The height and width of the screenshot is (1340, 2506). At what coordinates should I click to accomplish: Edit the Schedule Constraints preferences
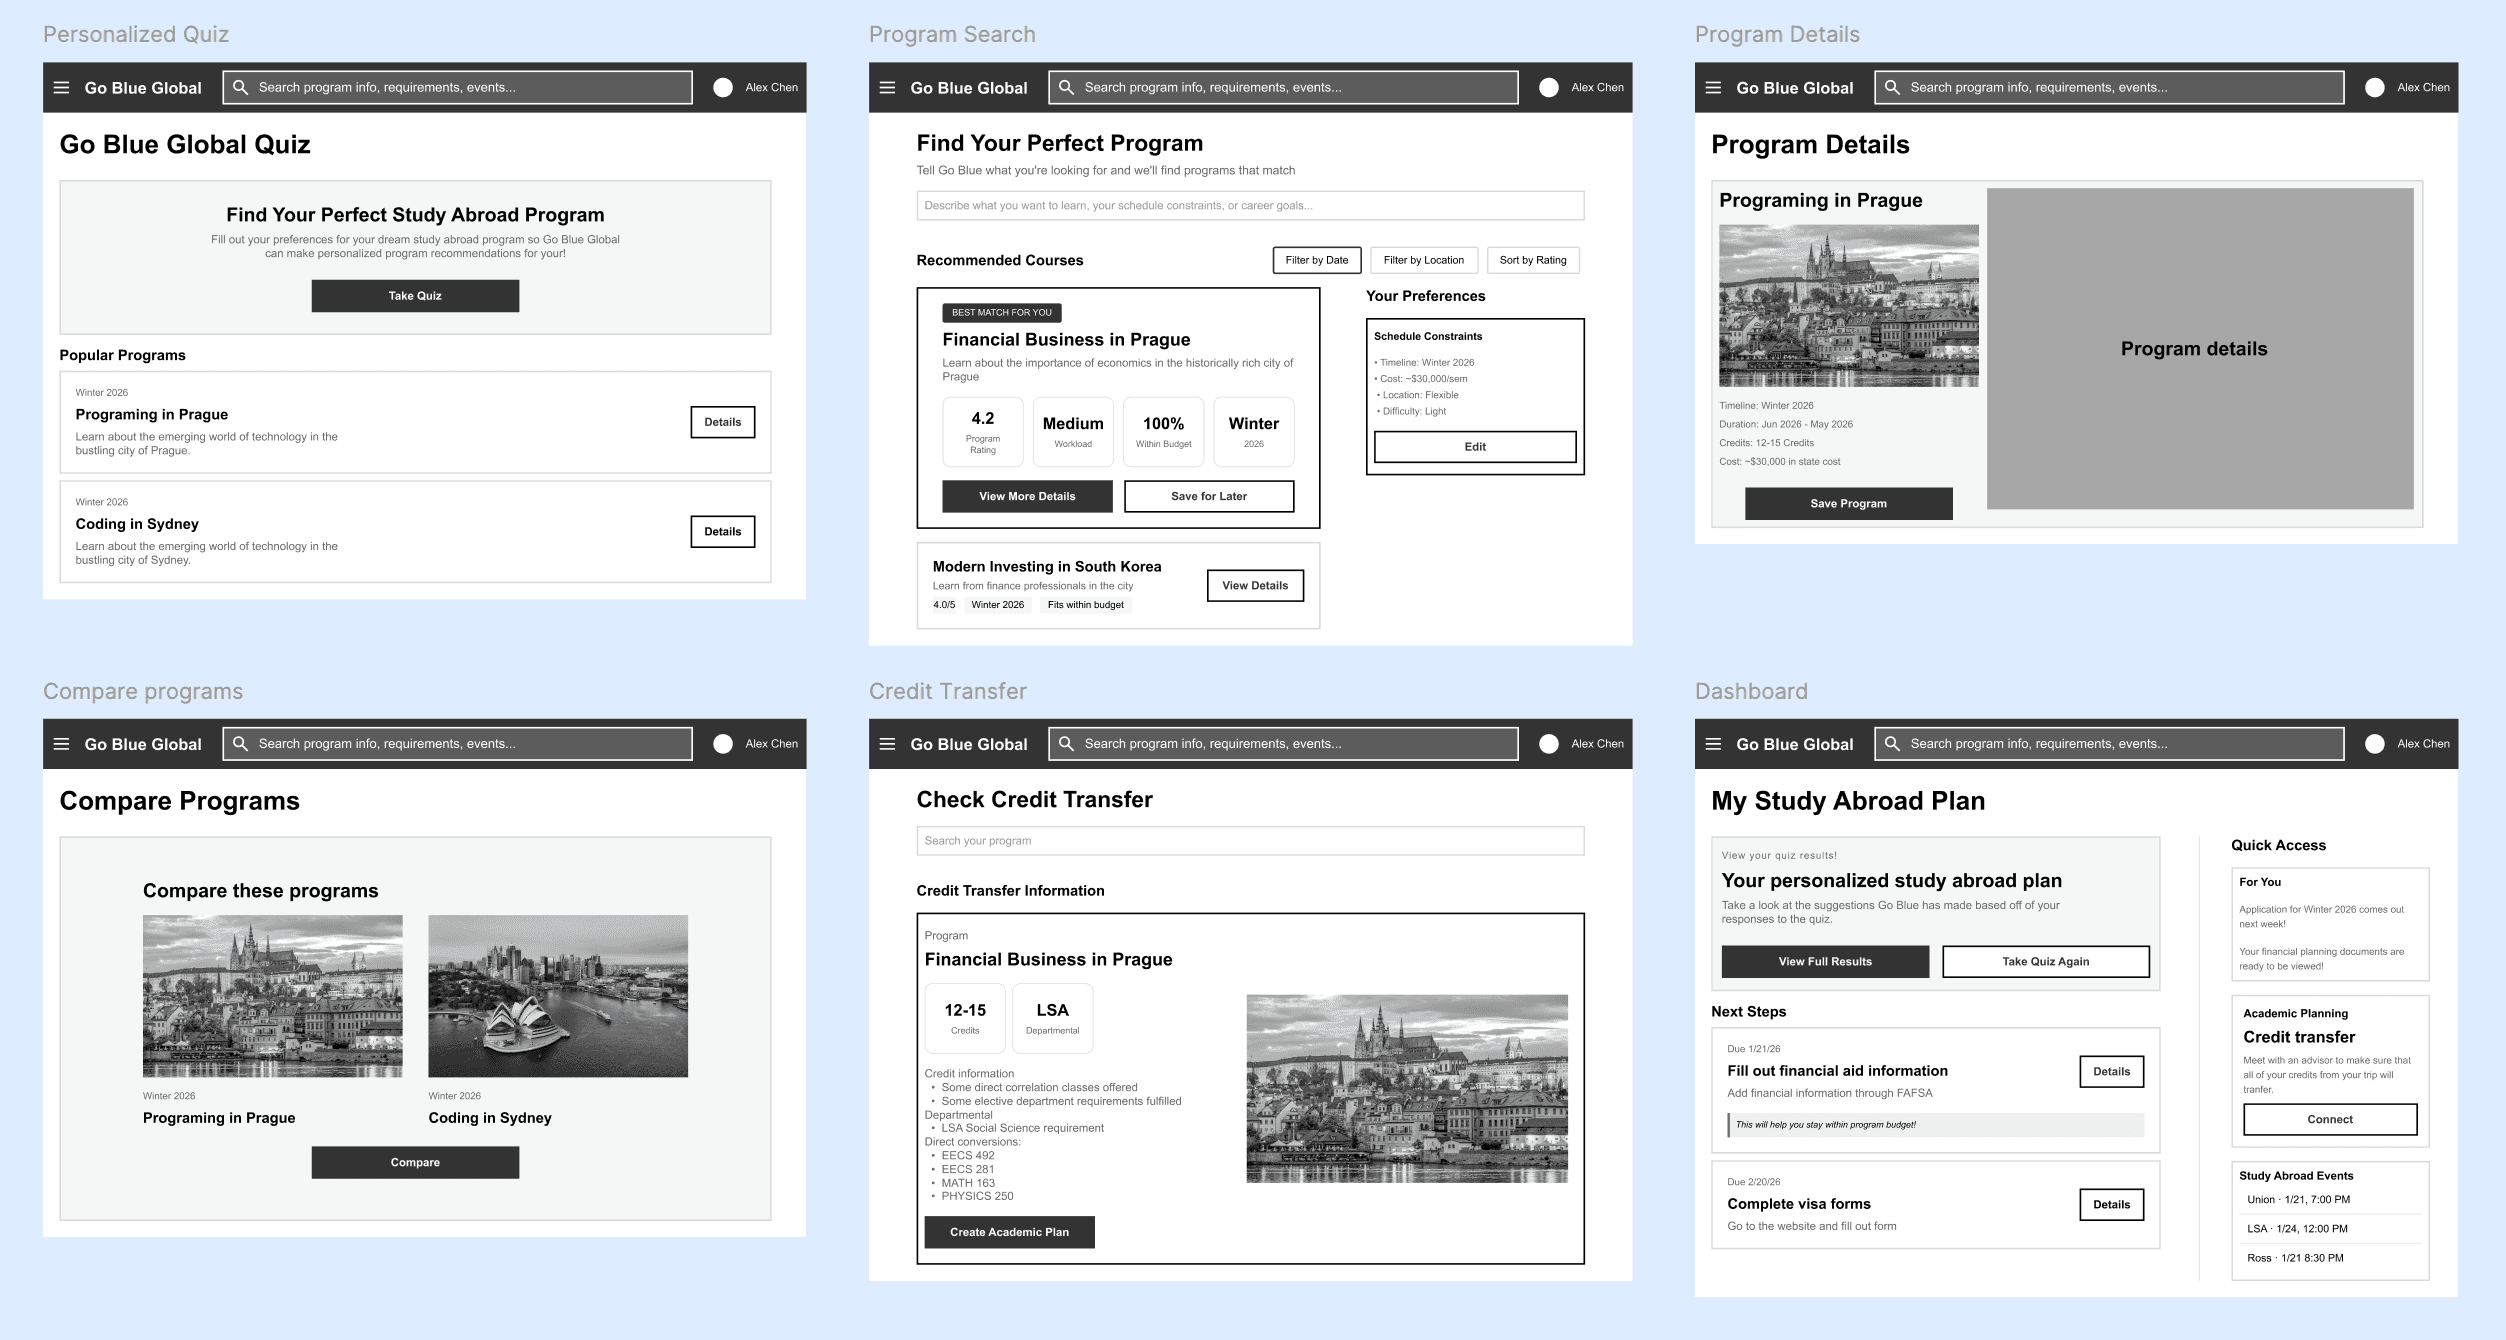[1474, 447]
